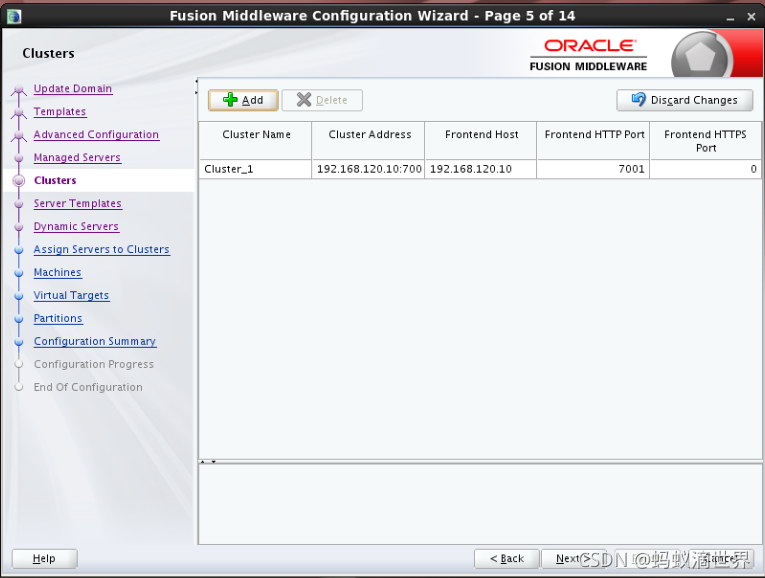Viewport: 765px width, 578px height.
Task: Click the Frontend HTTPS Port column header
Action: [x=705, y=140]
